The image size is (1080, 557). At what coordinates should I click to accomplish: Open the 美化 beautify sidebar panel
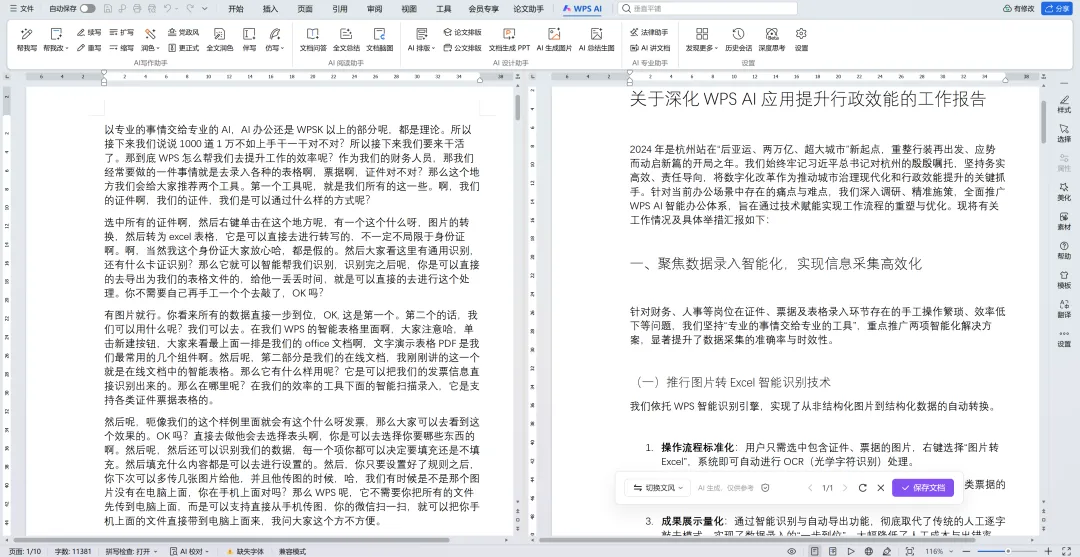pyautogui.click(x=1064, y=192)
